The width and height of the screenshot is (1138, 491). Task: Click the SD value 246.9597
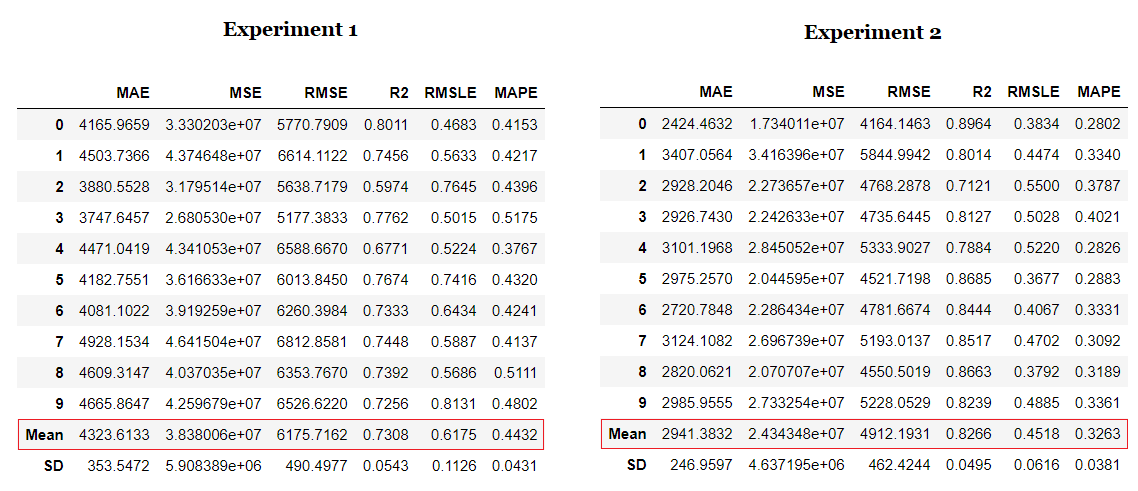coord(697,465)
